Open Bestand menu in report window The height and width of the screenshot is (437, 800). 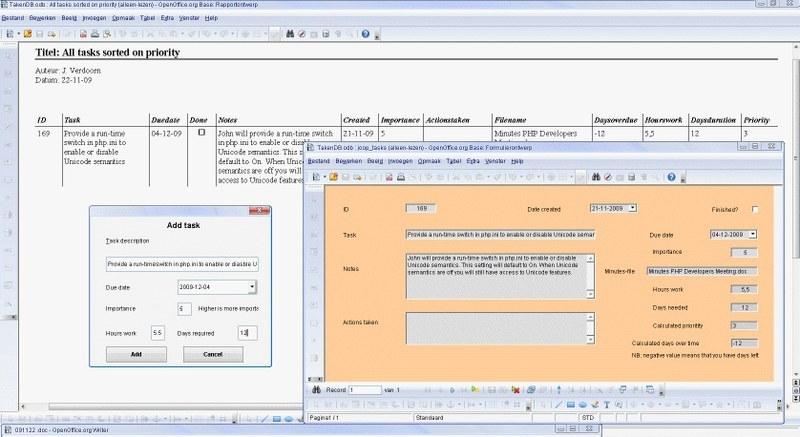pyautogui.click(x=13, y=18)
